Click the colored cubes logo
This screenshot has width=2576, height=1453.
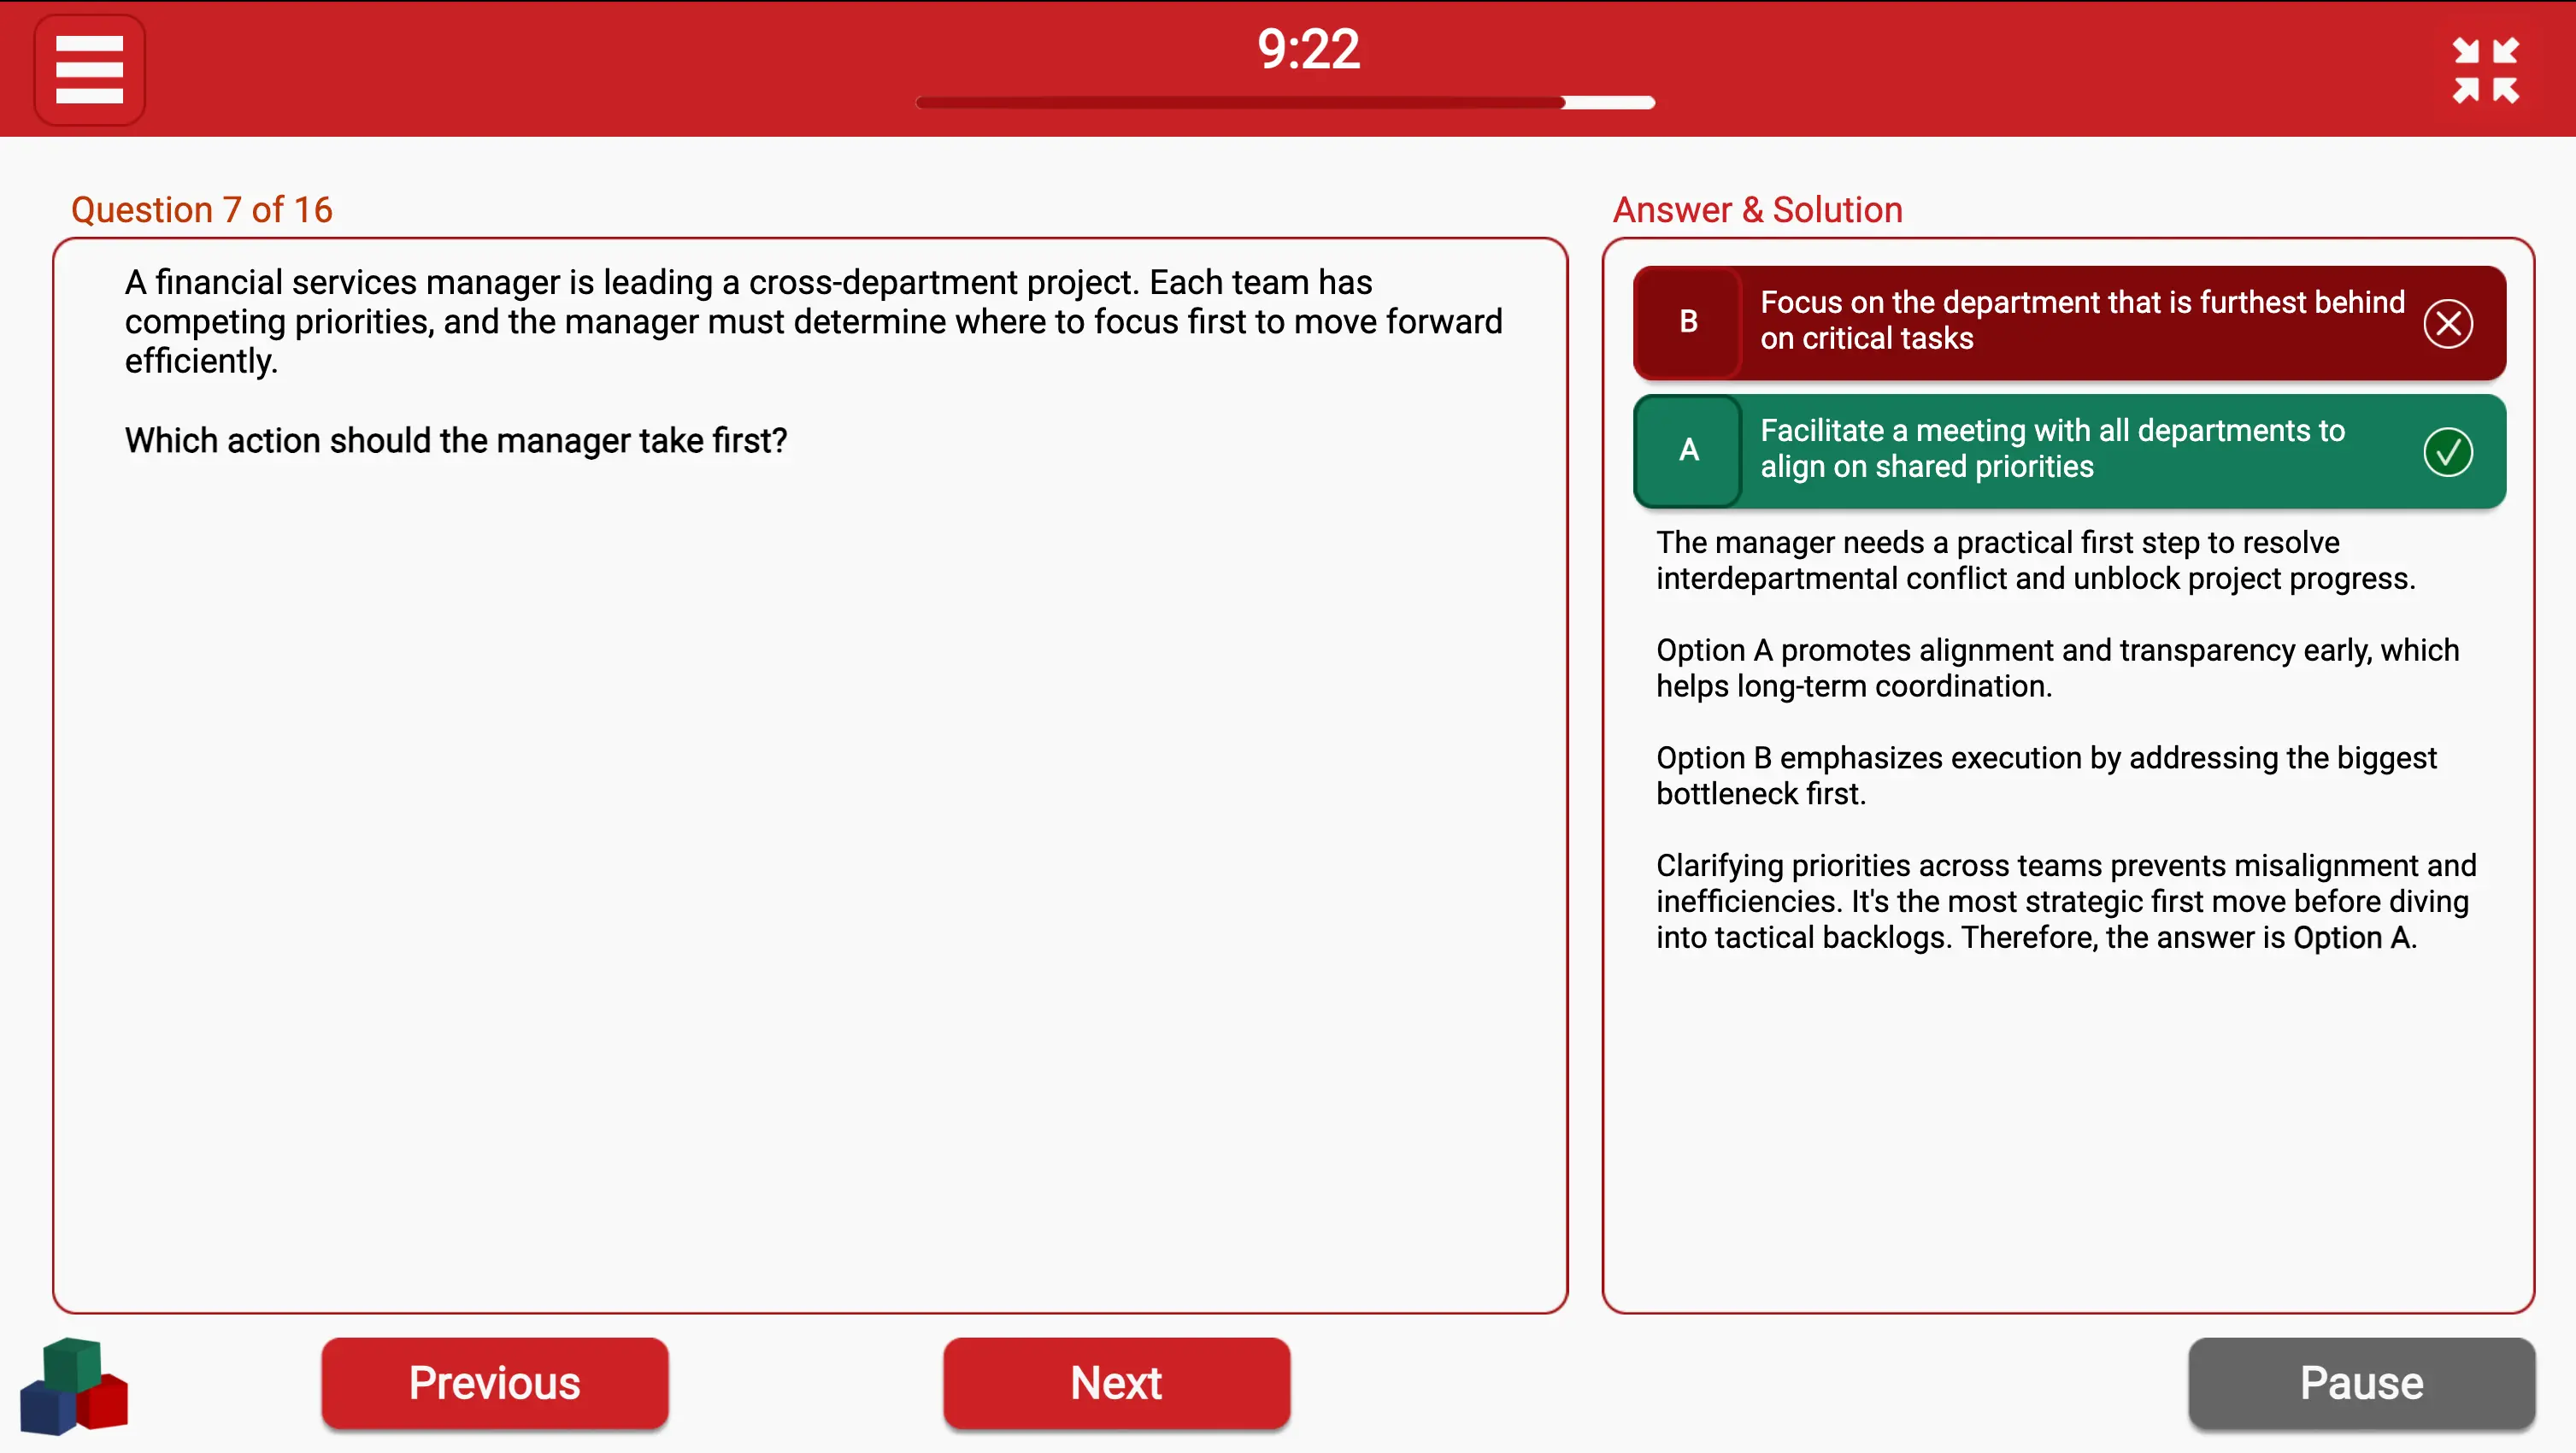tap(74, 1386)
